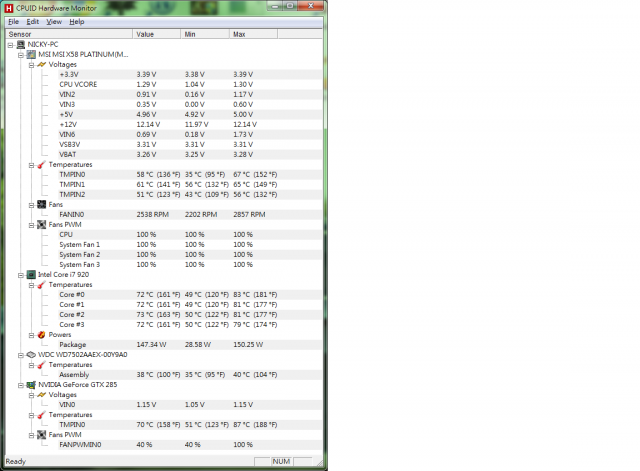Screen dimensions: 640x471
Task: Collapse the Intel Core i7 Temperatures group
Action: (x=31, y=285)
